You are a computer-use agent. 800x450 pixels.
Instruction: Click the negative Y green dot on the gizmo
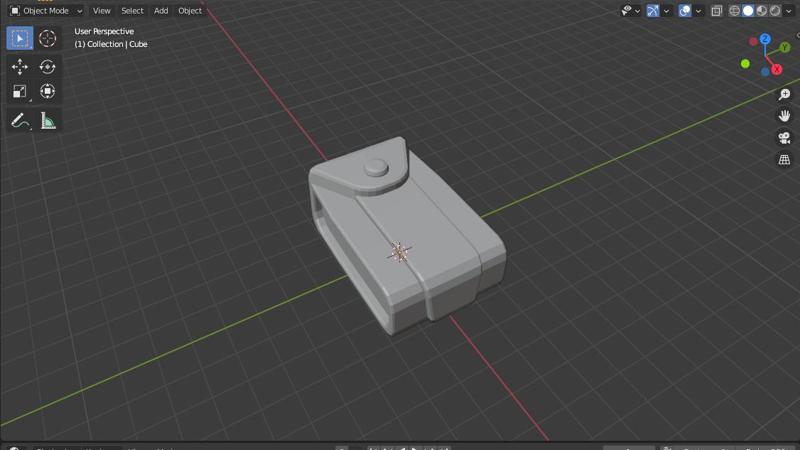pos(745,64)
